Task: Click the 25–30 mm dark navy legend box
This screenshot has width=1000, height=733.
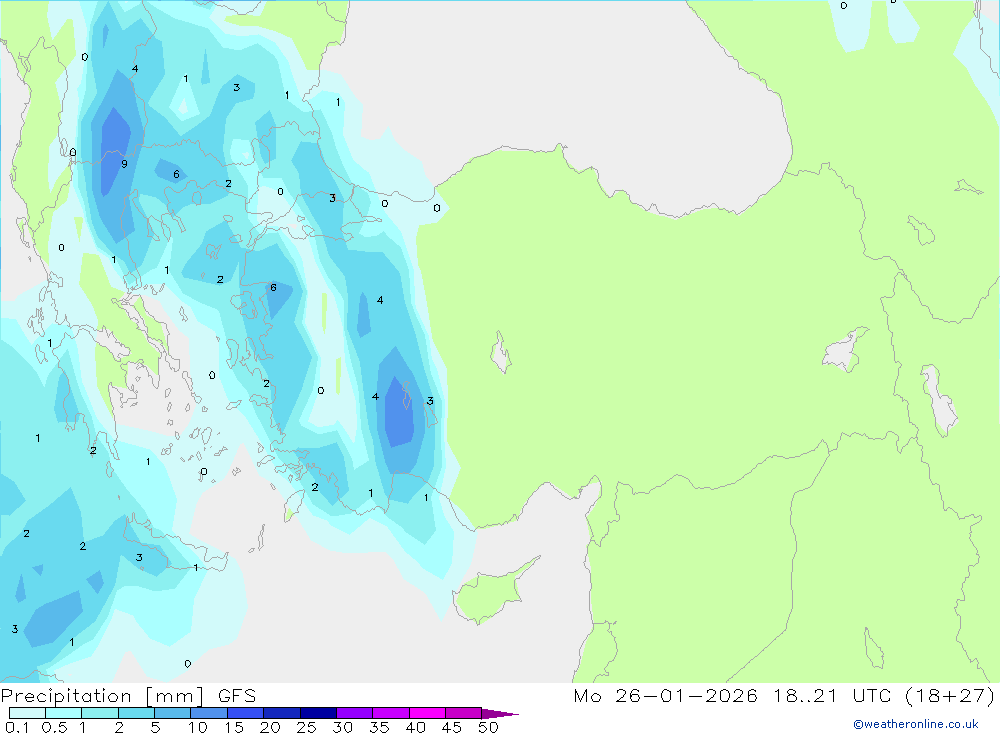Action: 318,713
